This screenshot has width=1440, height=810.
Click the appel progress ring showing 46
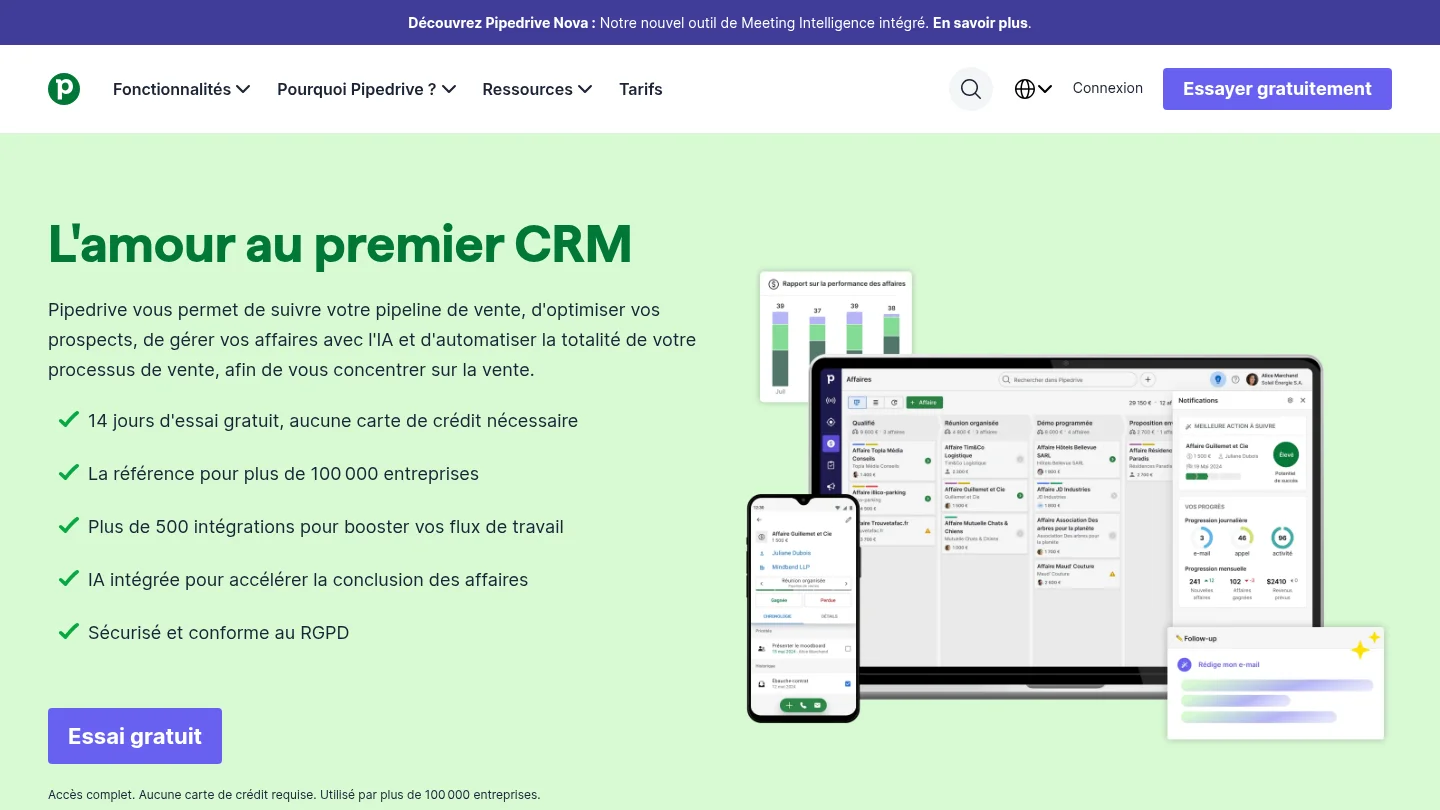coord(1242,538)
